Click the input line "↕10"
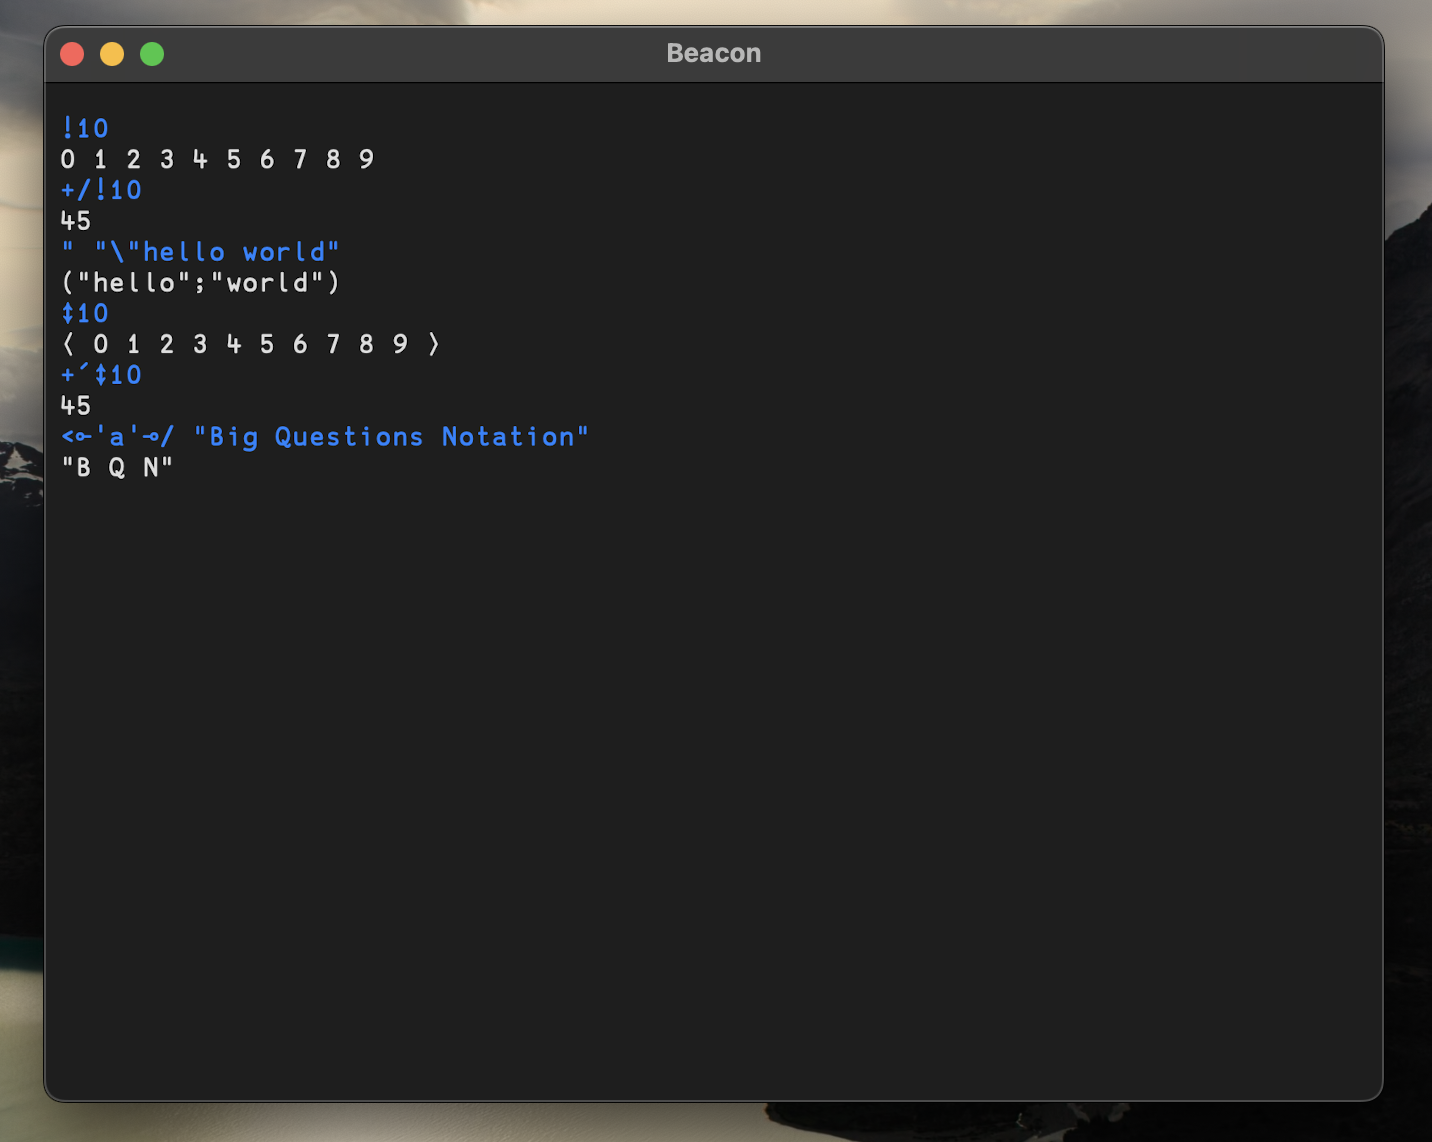 (x=85, y=313)
